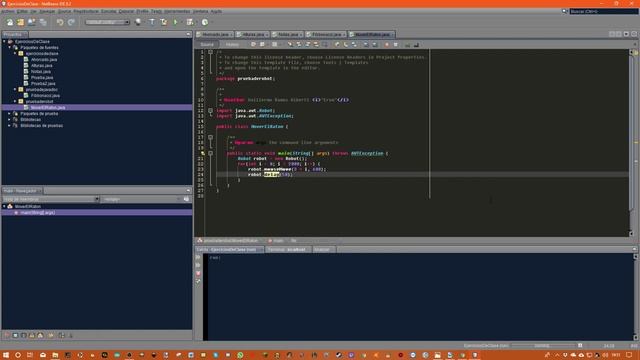Collapse the main method code fold
The width and height of the screenshot is (640, 360).
(211, 153)
